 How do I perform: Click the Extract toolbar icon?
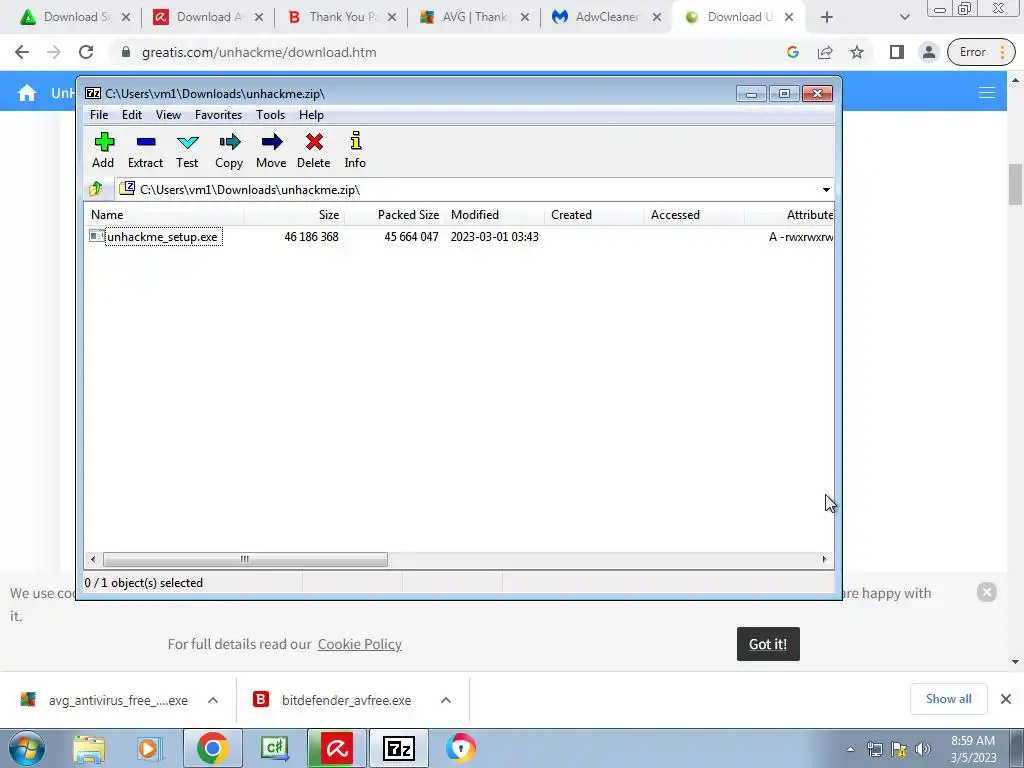click(x=145, y=151)
